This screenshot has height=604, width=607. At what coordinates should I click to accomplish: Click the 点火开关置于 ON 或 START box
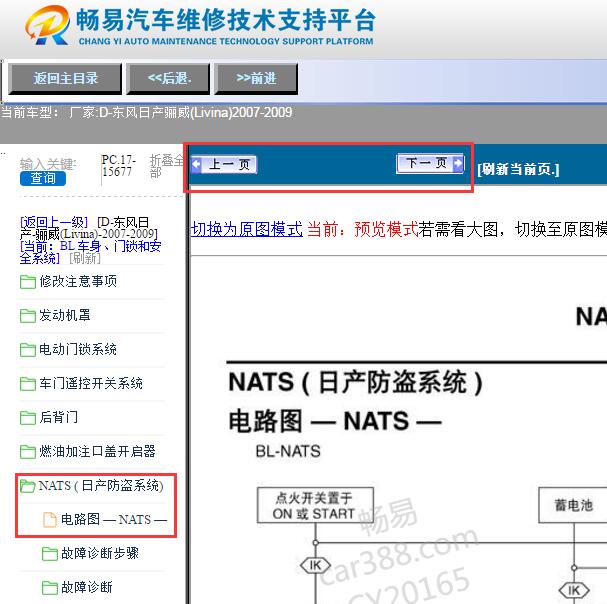(316, 505)
